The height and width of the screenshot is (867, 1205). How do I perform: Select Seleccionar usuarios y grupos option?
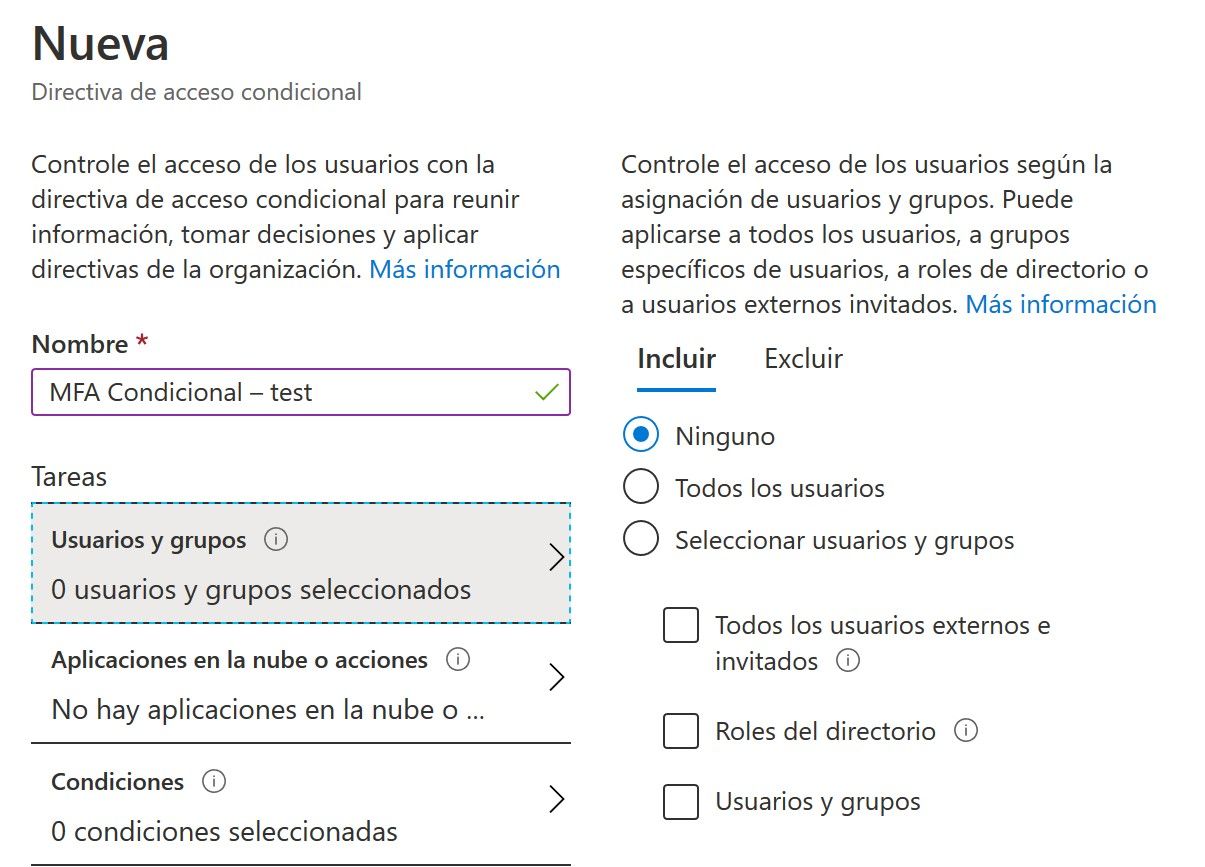tap(640, 538)
